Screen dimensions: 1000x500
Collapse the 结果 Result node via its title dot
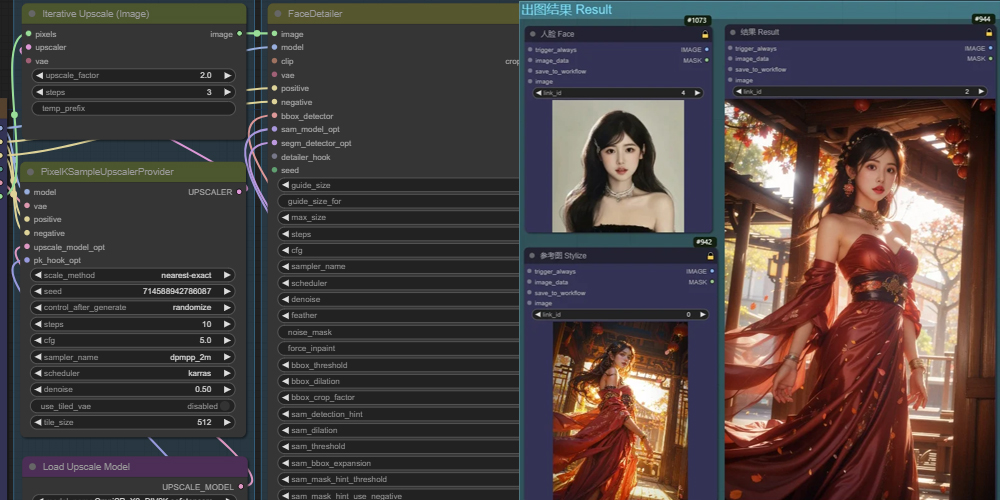point(733,33)
